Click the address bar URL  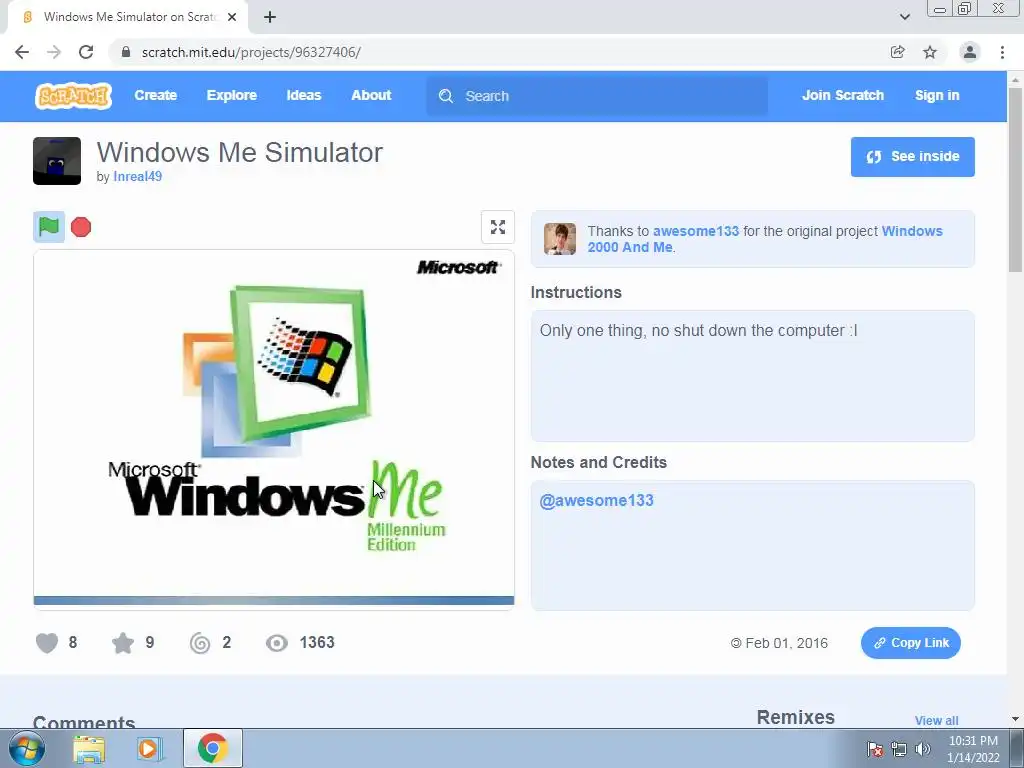pos(251,52)
